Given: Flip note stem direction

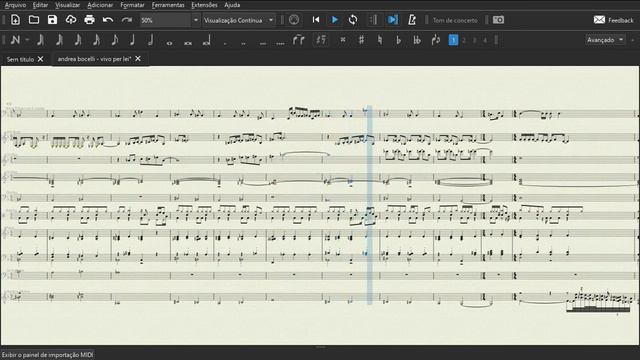Looking at the screenshot, I should coord(436,40).
